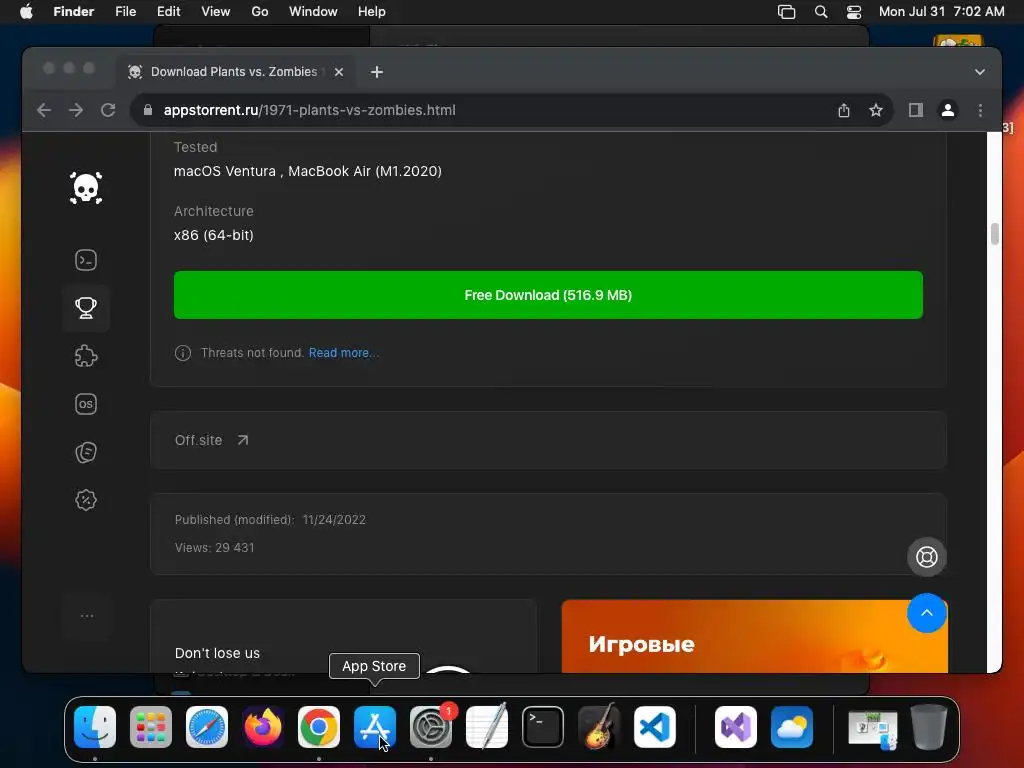The height and width of the screenshot is (768, 1024).
Task: Open the Window menu
Action: [313, 12]
